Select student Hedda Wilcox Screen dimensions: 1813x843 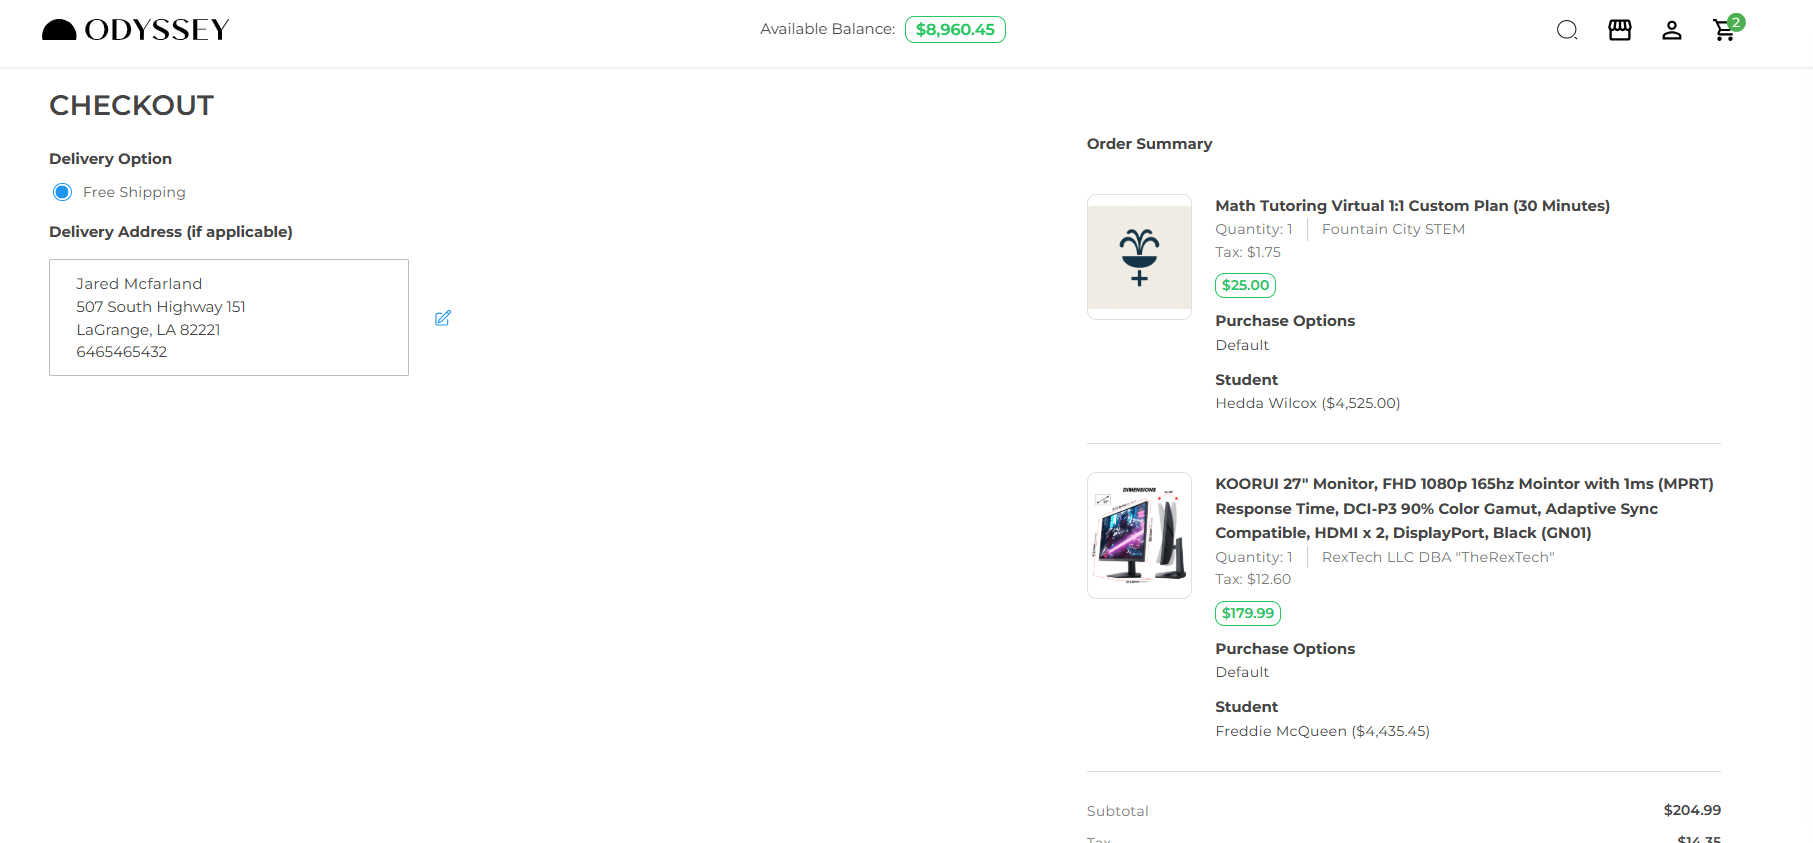pos(1307,403)
